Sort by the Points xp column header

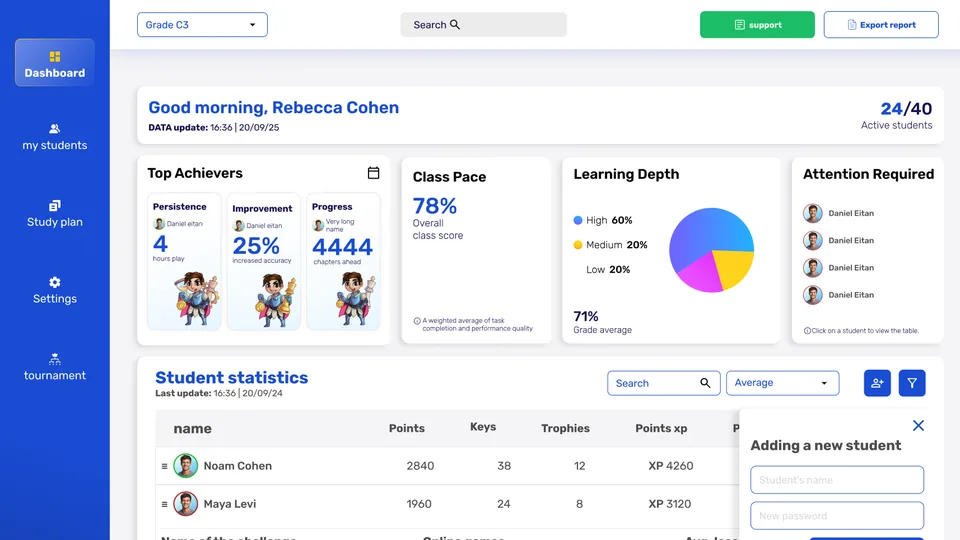point(661,428)
